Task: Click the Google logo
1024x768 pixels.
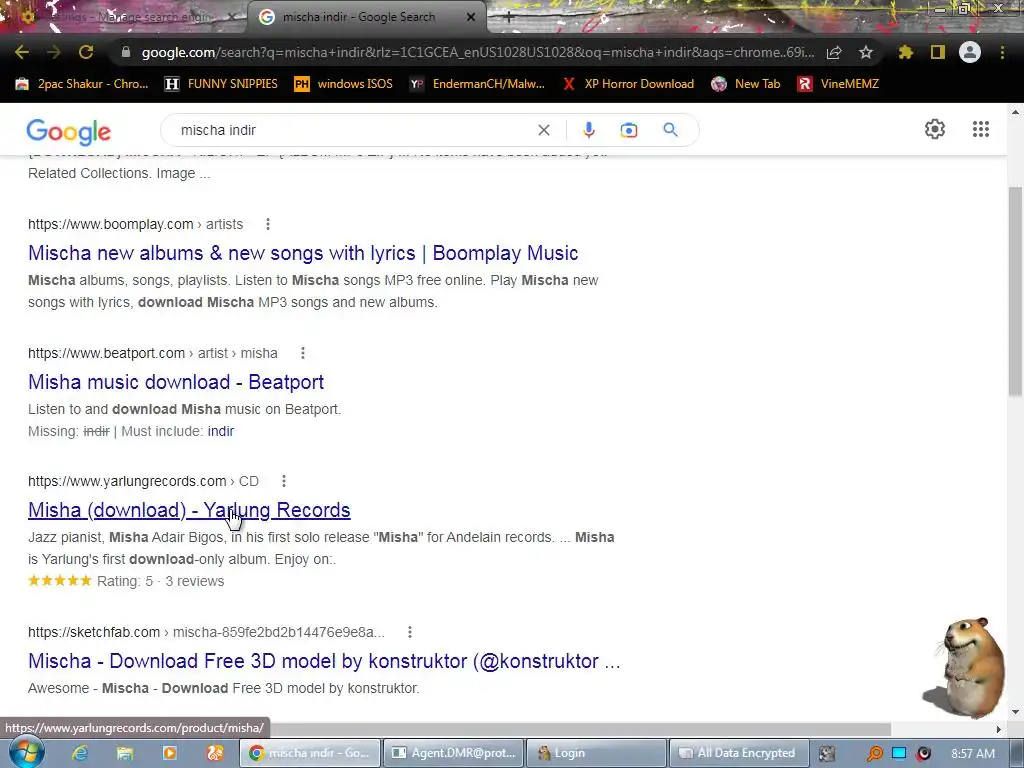Action: pyautogui.click(x=69, y=131)
